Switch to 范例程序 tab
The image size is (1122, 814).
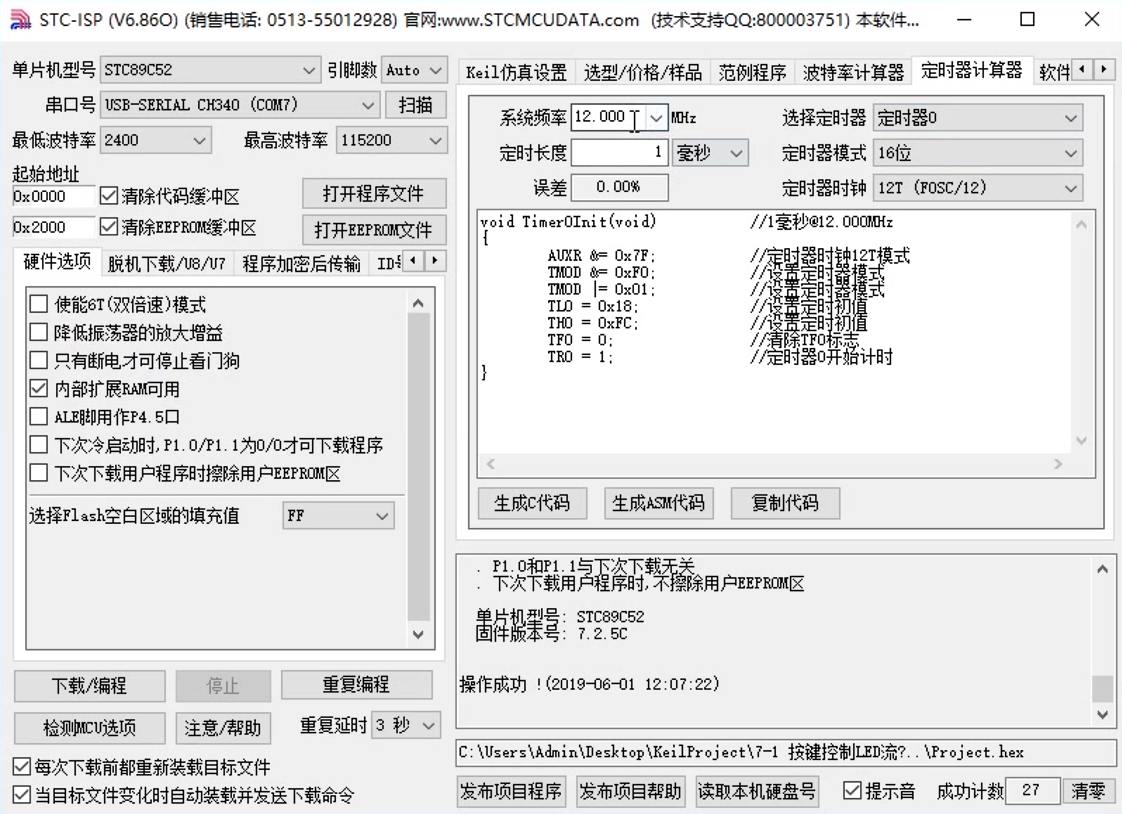pyautogui.click(x=752, y=72)
